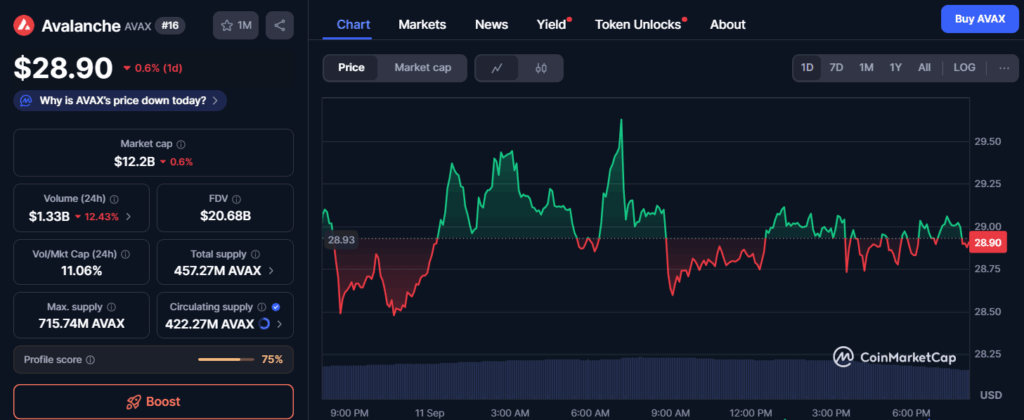
Task: Expand Circulating supply details chevron
Action: [280, 324]
